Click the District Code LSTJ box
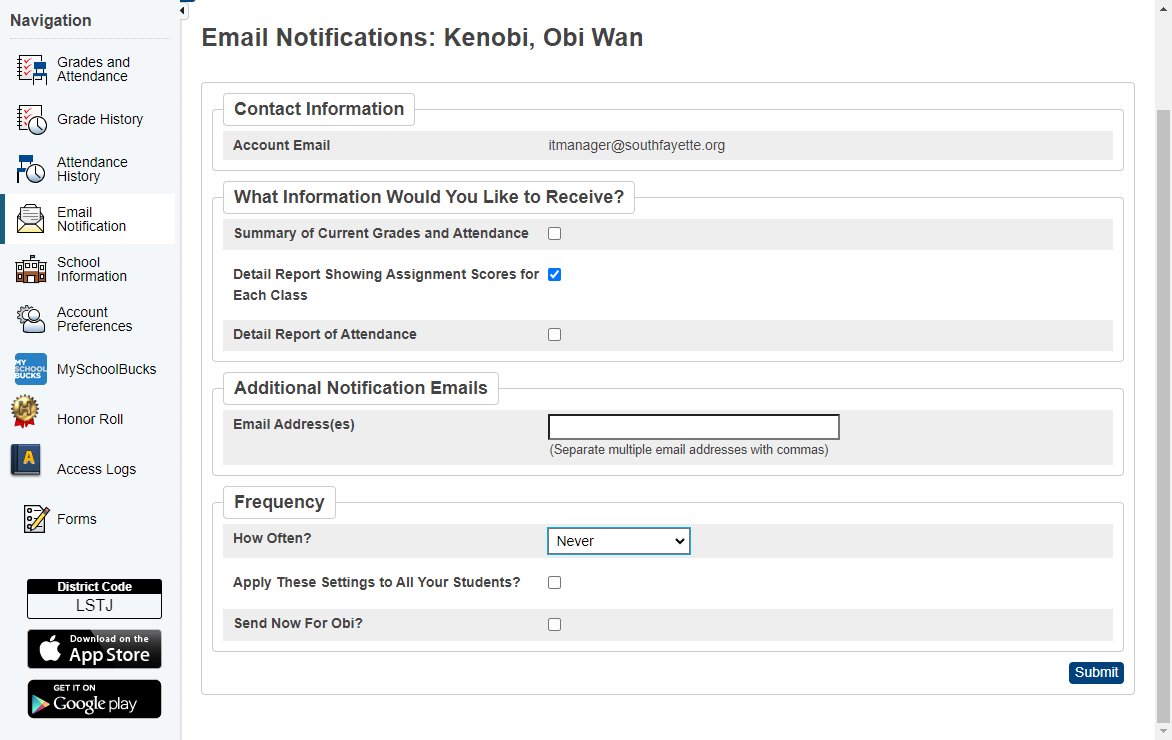 94,599
